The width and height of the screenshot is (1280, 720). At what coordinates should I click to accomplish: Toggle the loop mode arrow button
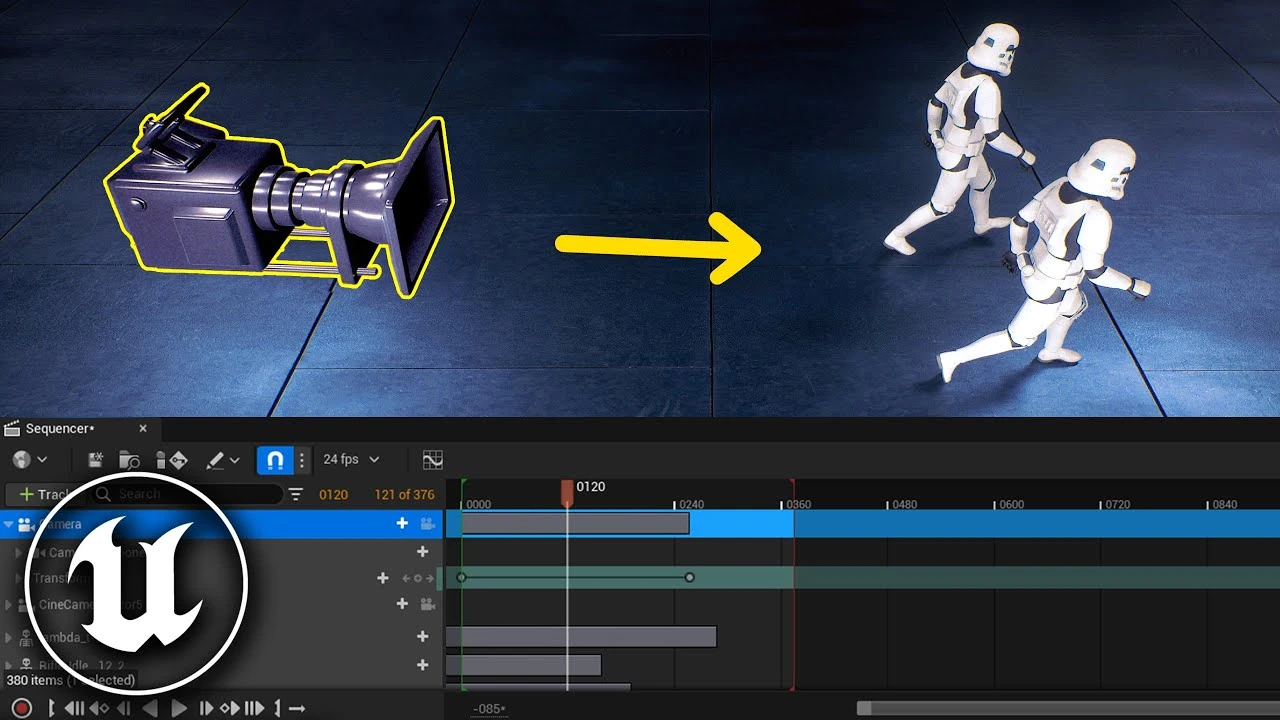(x=296, y=708)
